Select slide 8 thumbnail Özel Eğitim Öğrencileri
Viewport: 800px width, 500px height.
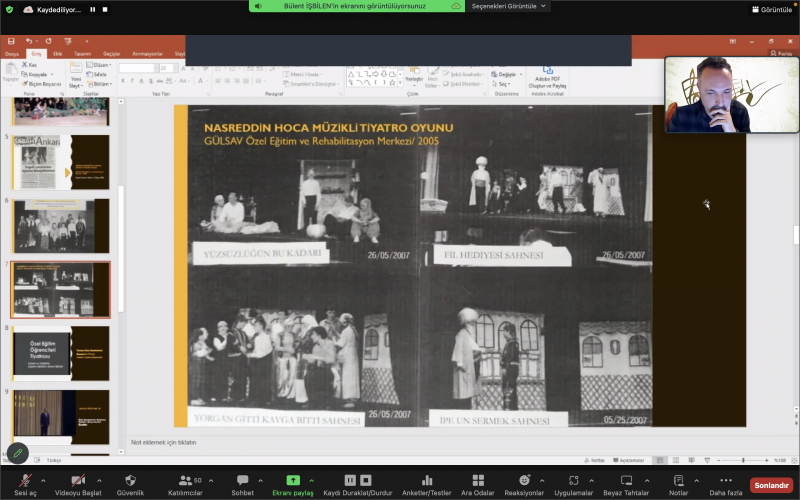coord(61,354)
